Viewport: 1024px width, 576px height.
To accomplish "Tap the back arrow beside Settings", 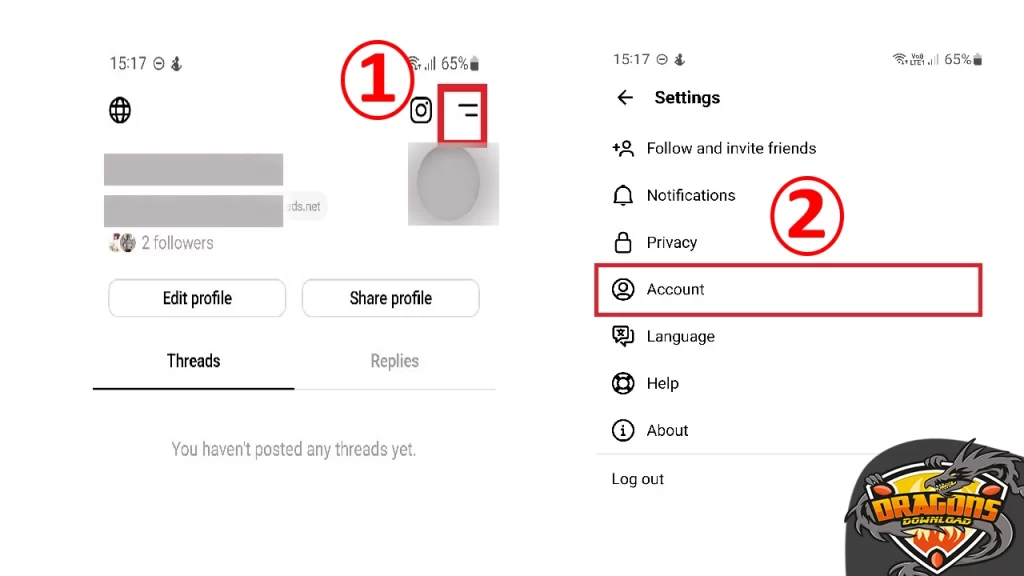I will click(625, 98).
